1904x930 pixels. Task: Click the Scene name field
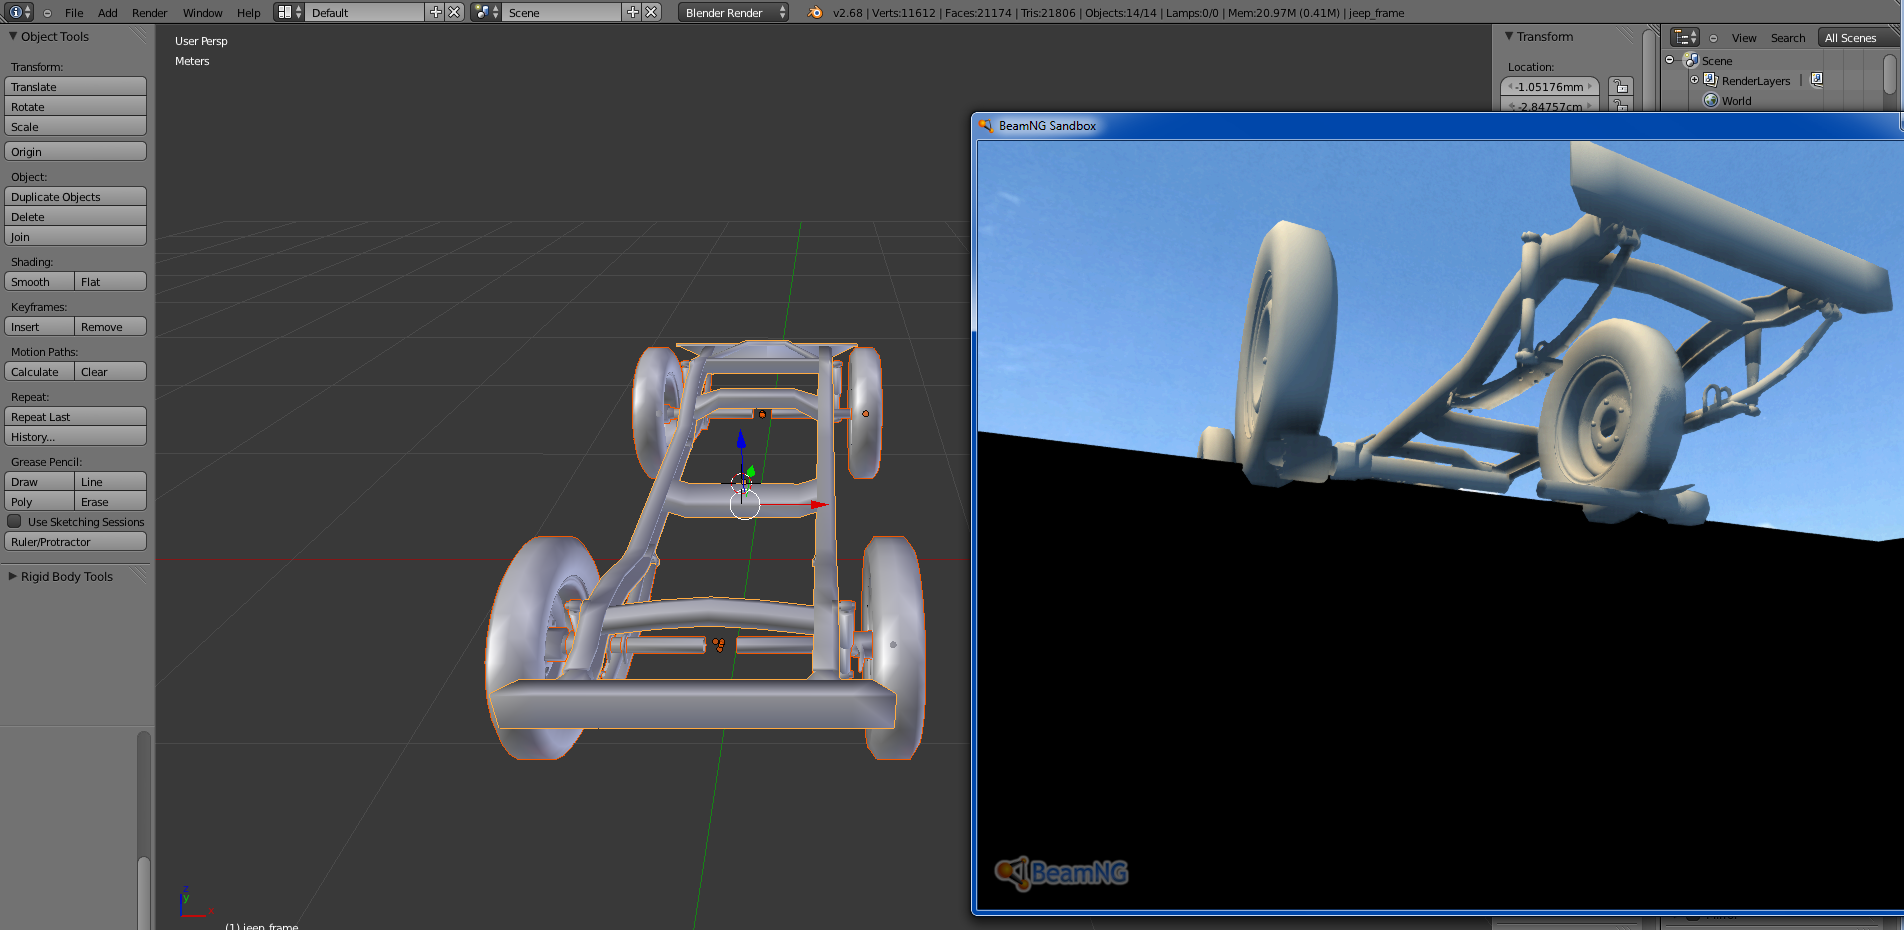(x=562, y=12)
